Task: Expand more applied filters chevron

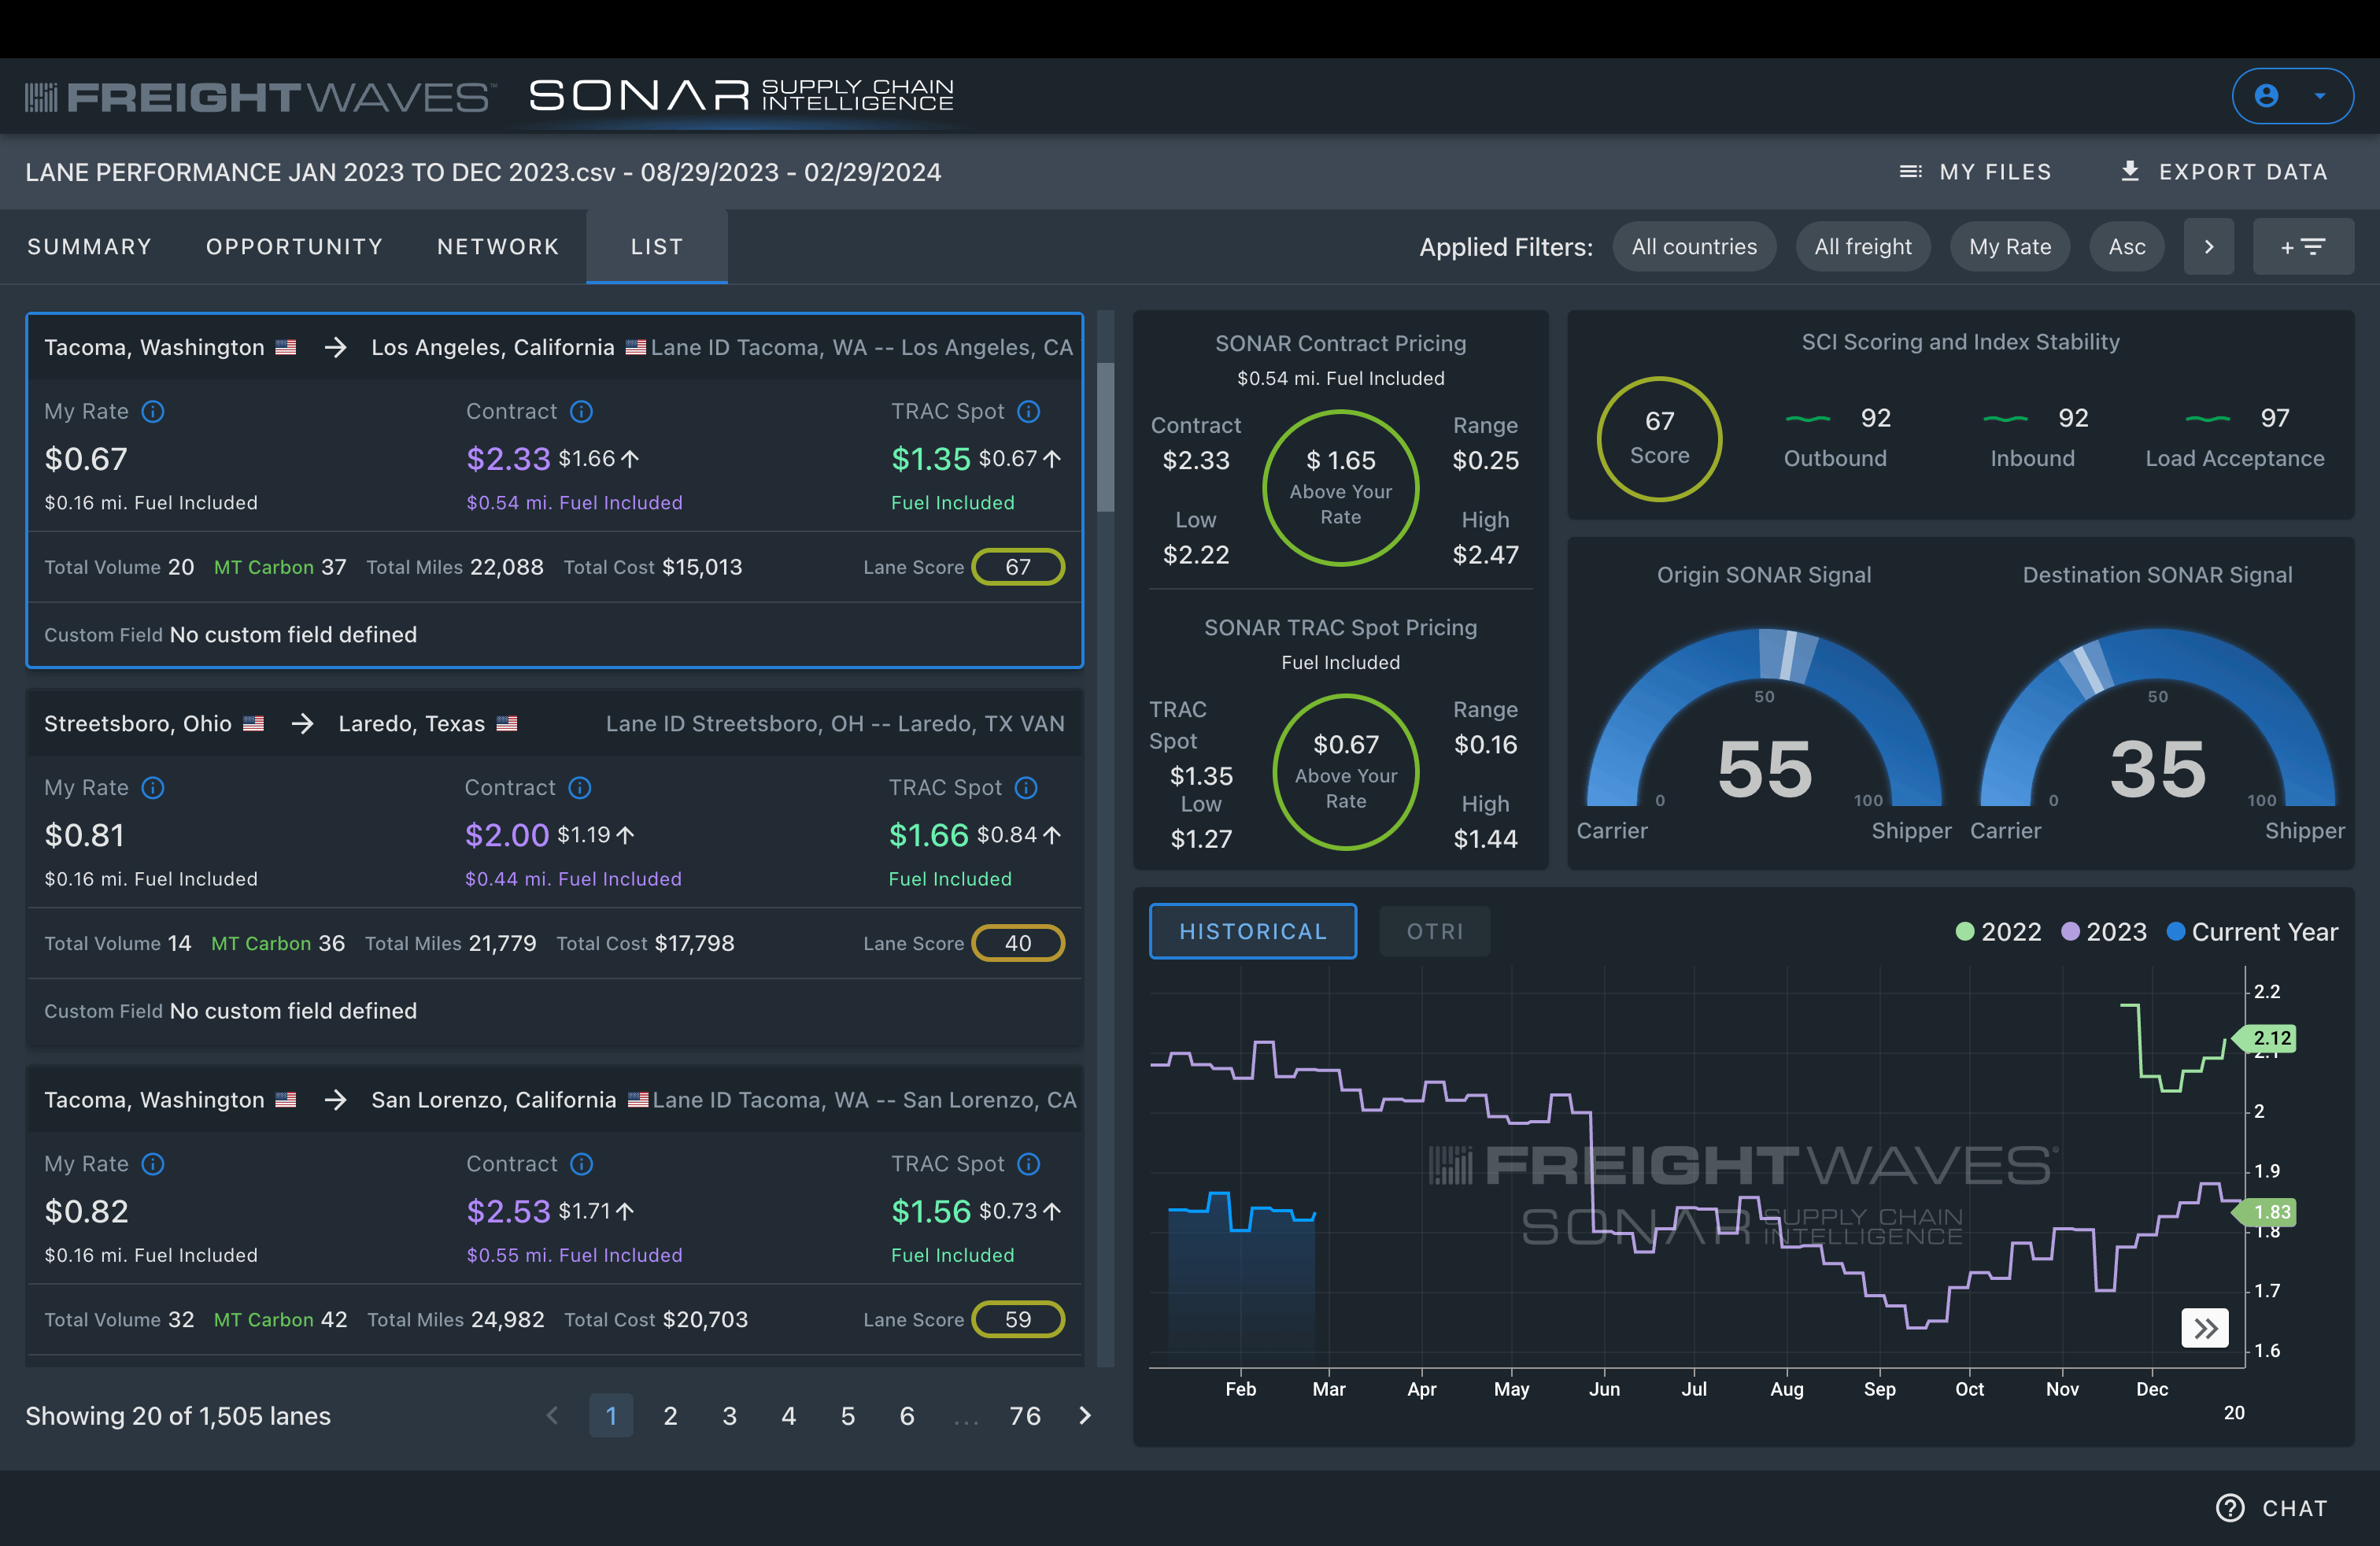Action: [2209, 247]
